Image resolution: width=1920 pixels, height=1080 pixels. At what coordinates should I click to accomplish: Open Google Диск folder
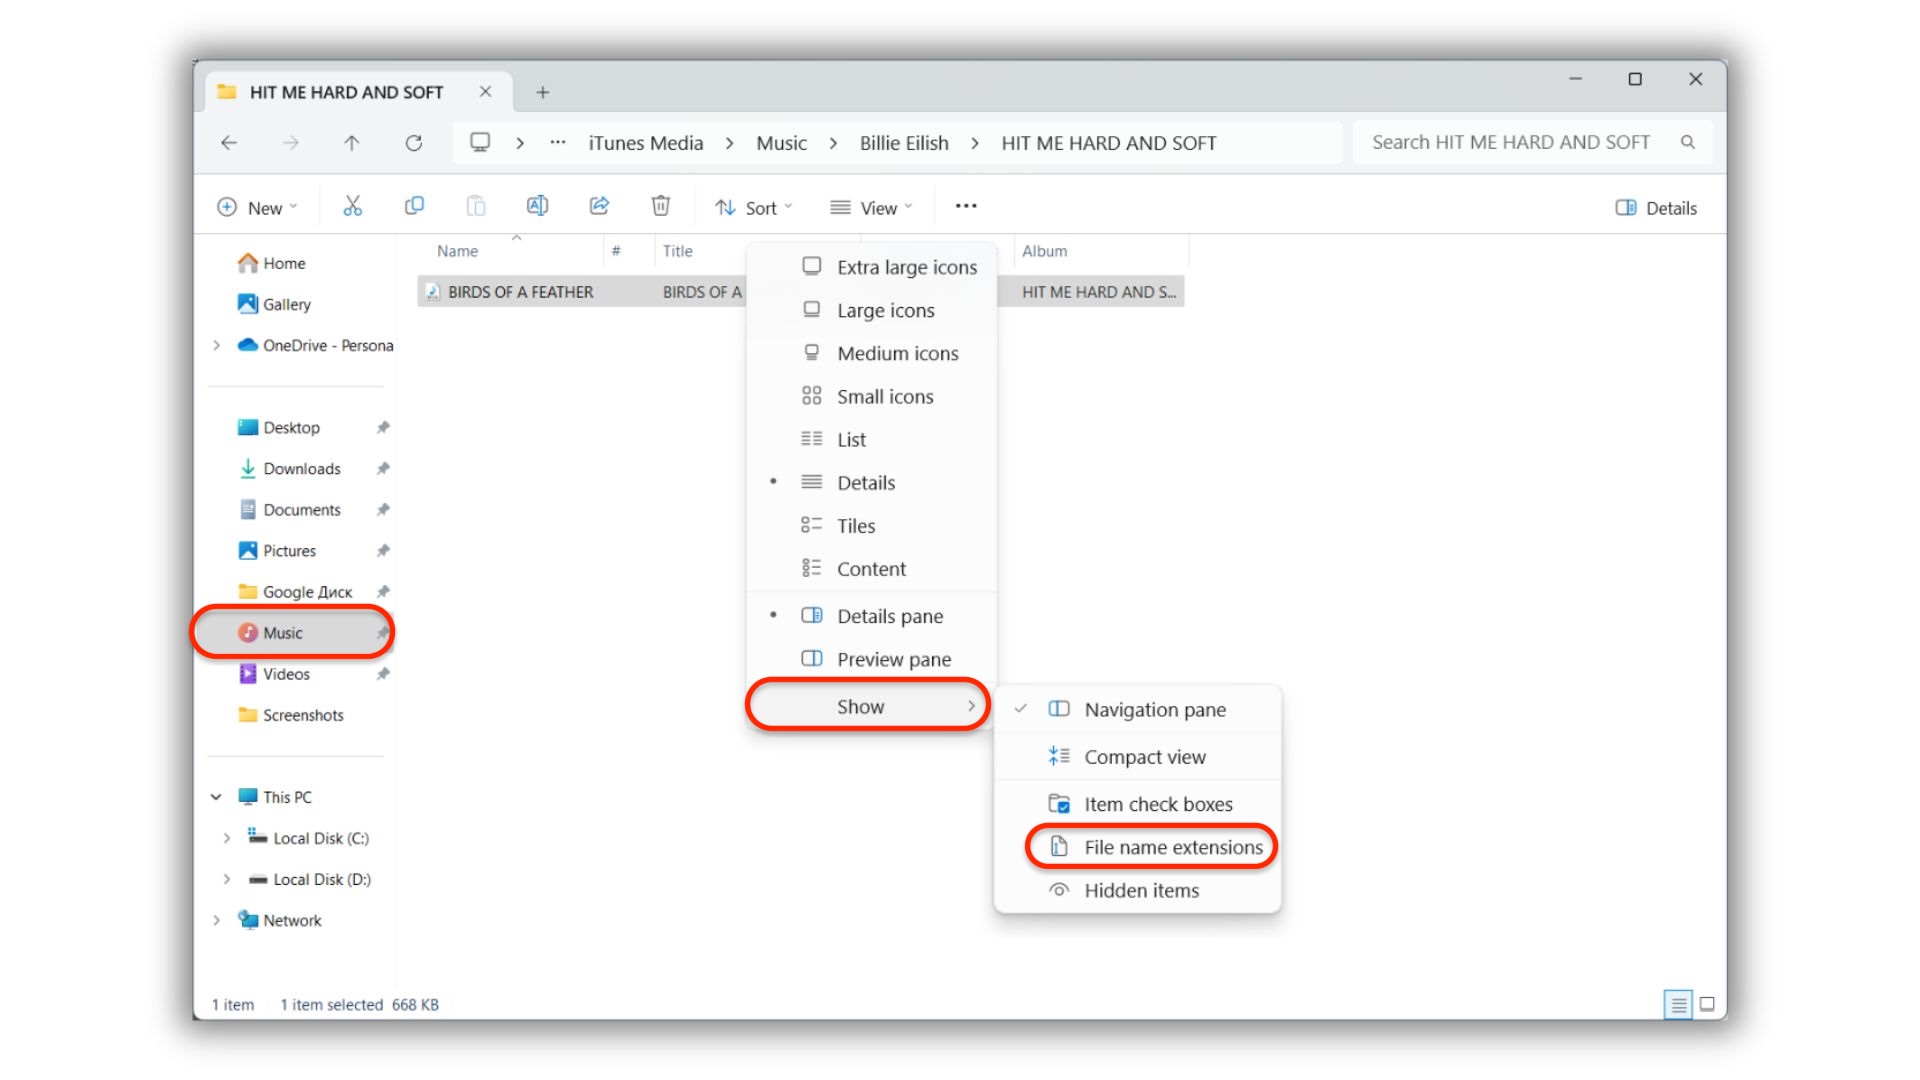click(307, 591)
